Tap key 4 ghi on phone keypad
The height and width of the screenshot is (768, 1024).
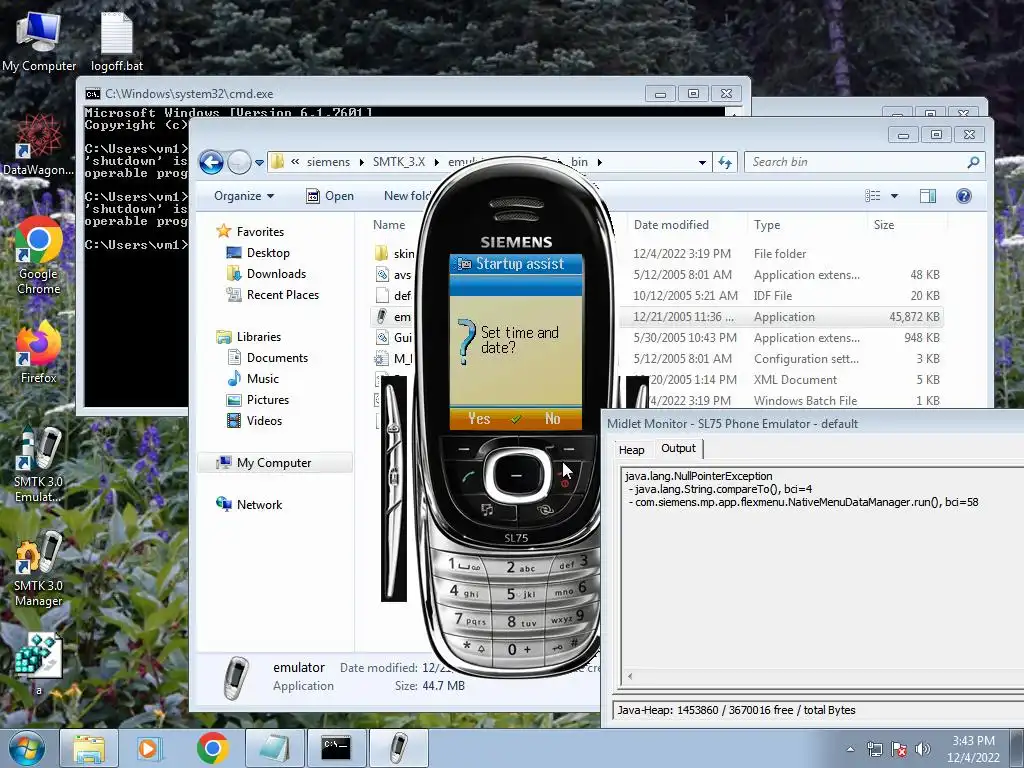click(464, 592)
